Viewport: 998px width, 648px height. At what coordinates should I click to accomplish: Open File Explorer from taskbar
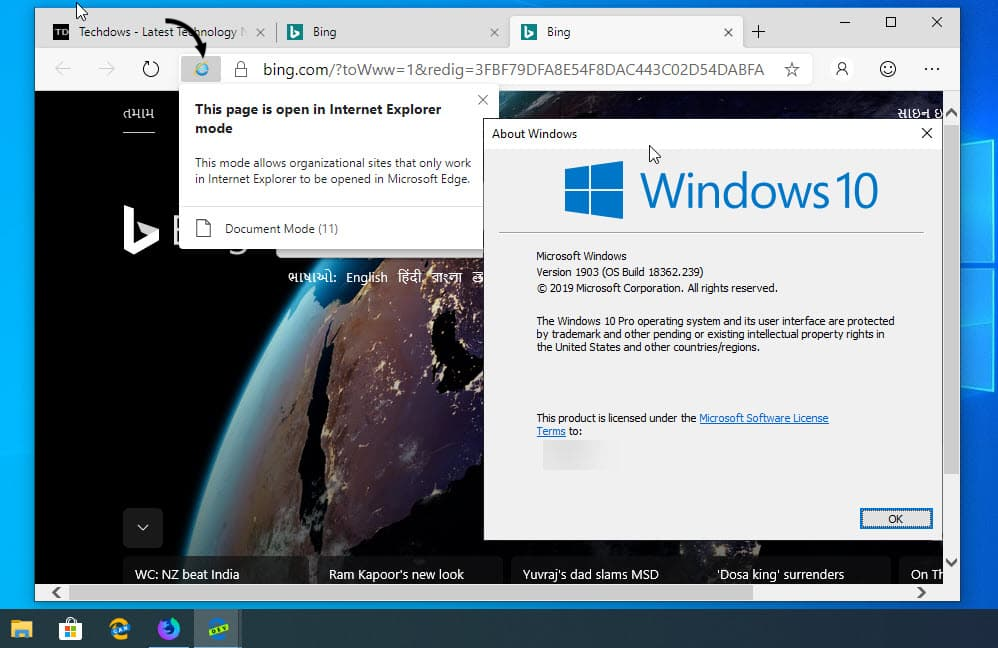point(21,628)
